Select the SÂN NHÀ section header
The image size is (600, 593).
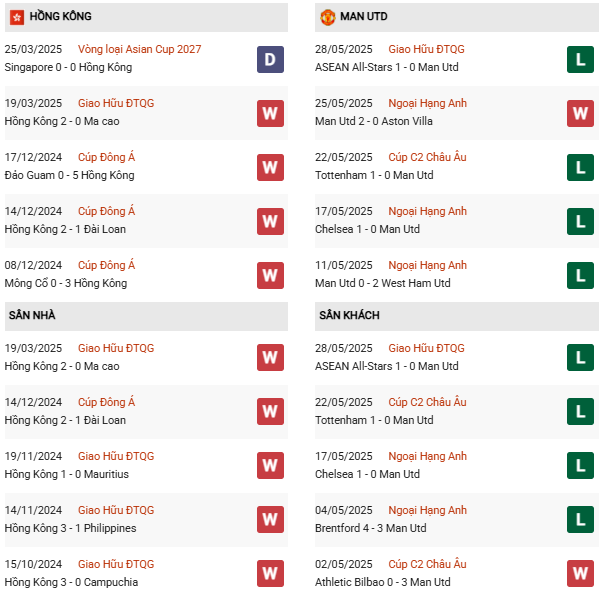[x=32, y=315]
